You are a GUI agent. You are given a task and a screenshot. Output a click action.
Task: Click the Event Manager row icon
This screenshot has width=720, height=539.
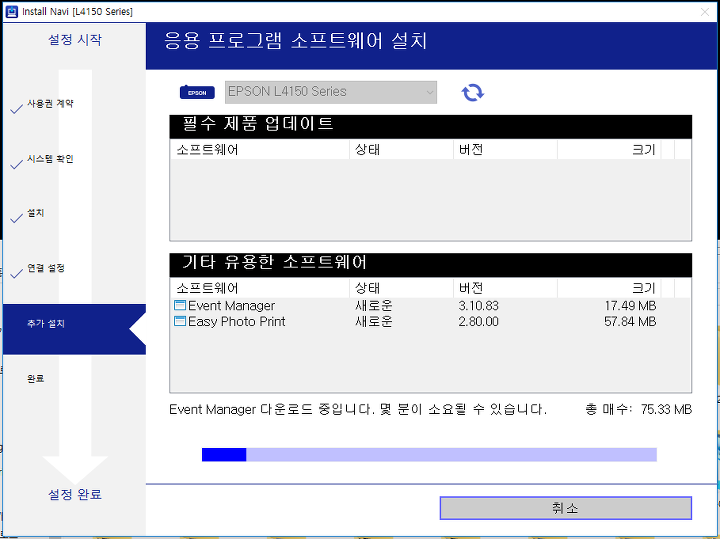click(180, 305)
